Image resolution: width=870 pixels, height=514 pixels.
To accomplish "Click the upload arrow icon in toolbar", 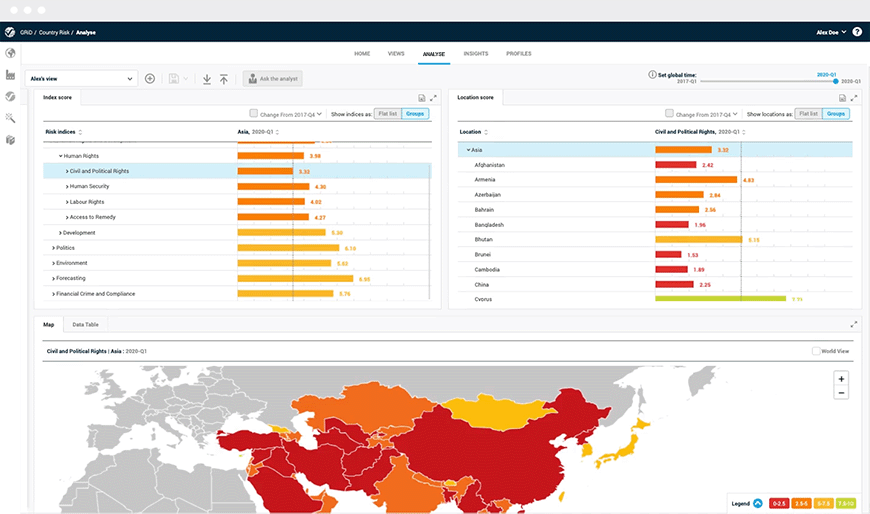I will 223,78.
